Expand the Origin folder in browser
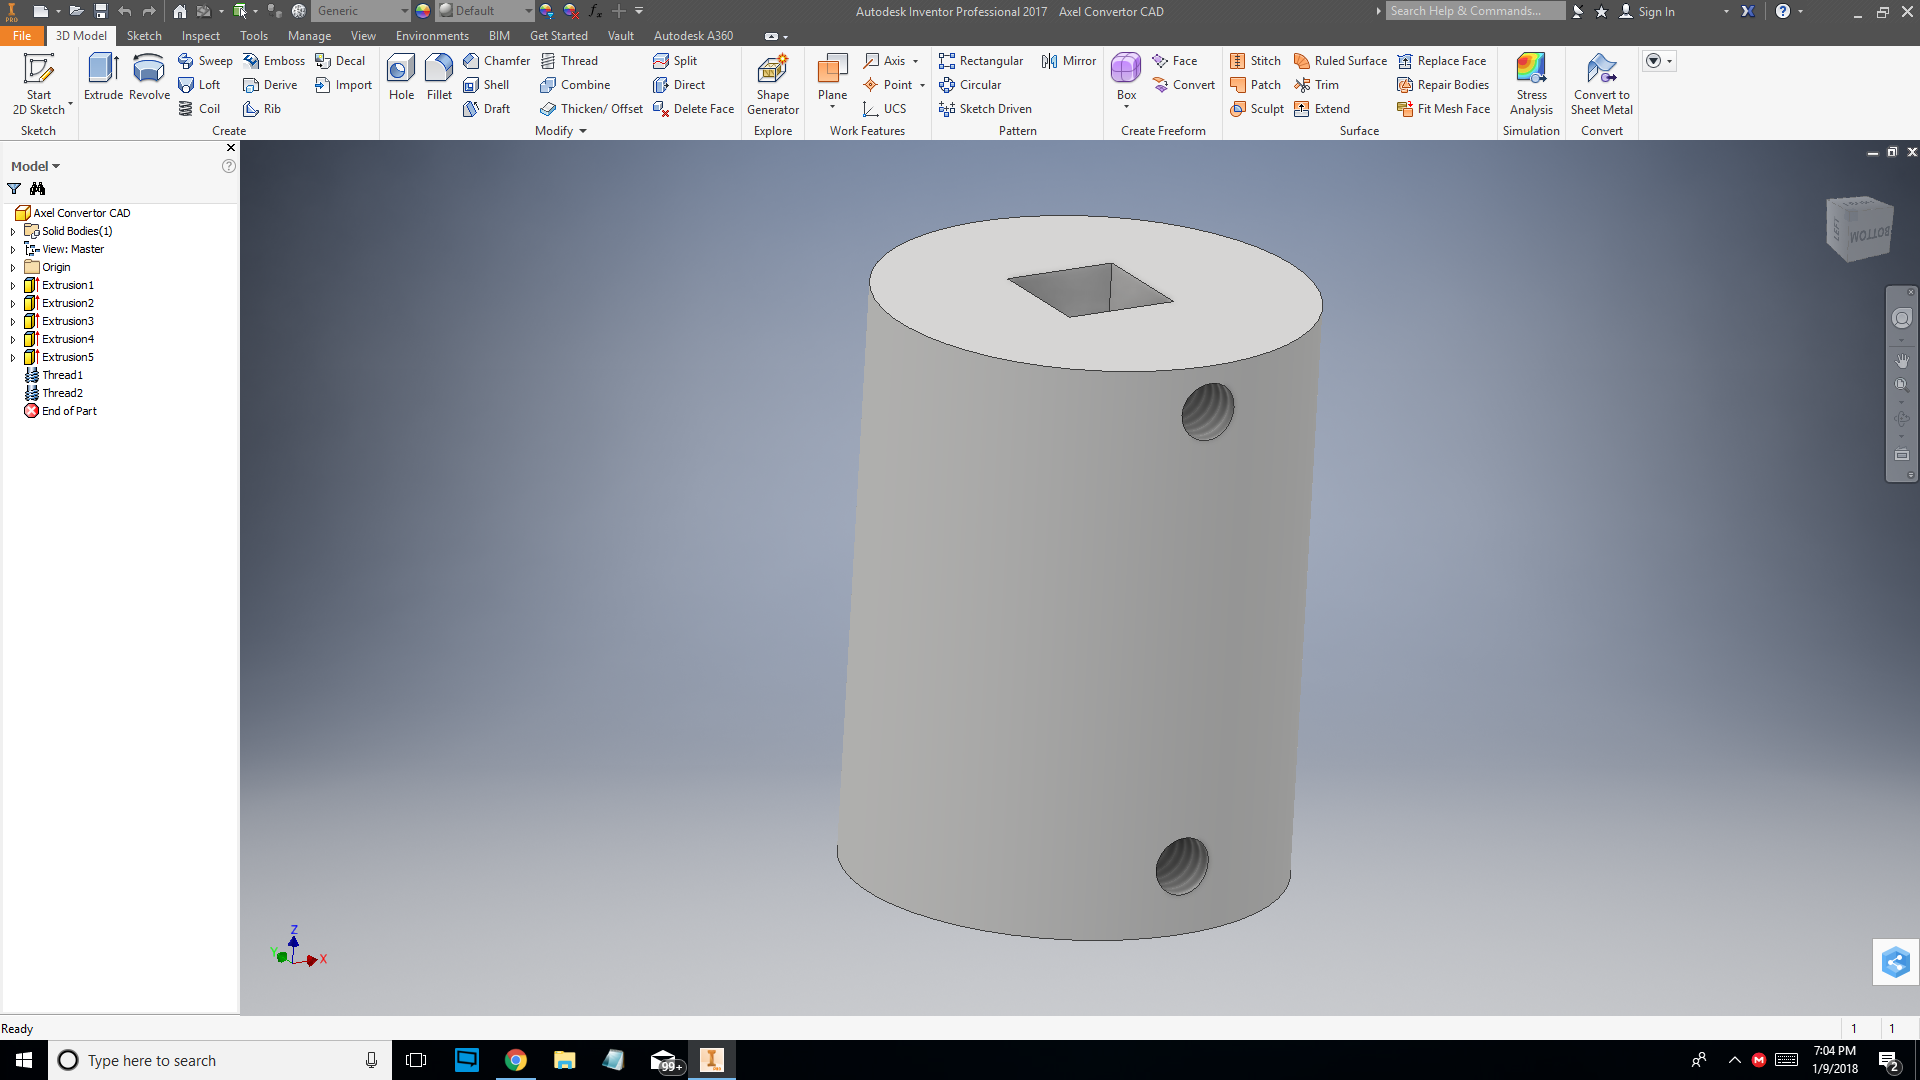 [x=11, y=267]
